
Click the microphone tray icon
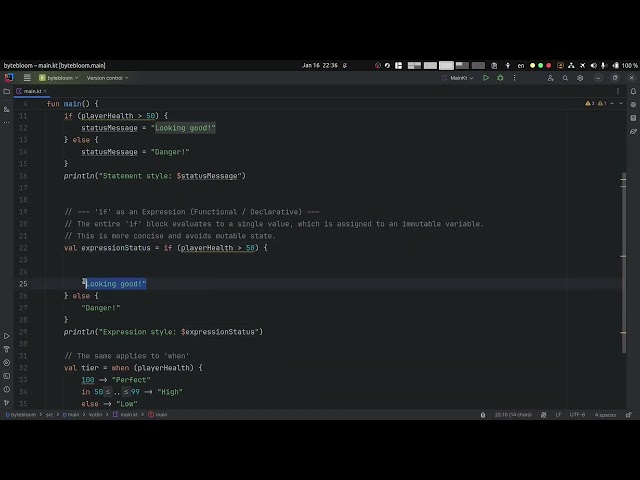click(x=604, y=65)
